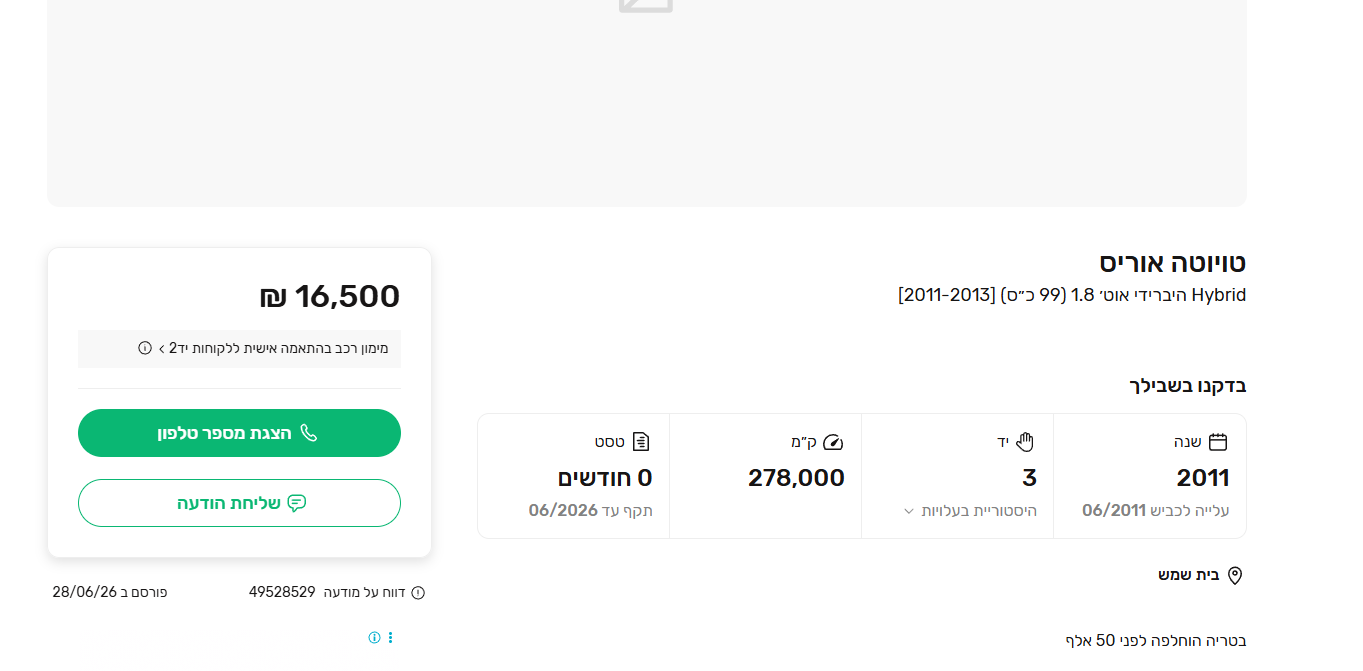Click the 16,500 ₪ price
Viewport: 1363px width, 671px height.
tap(330, 296)
